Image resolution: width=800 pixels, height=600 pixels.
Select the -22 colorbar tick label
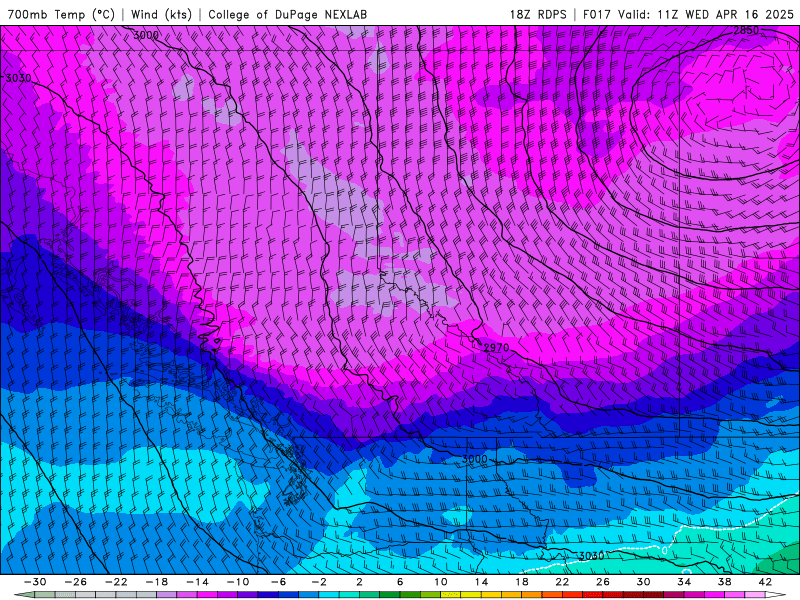tap(116, 582)
